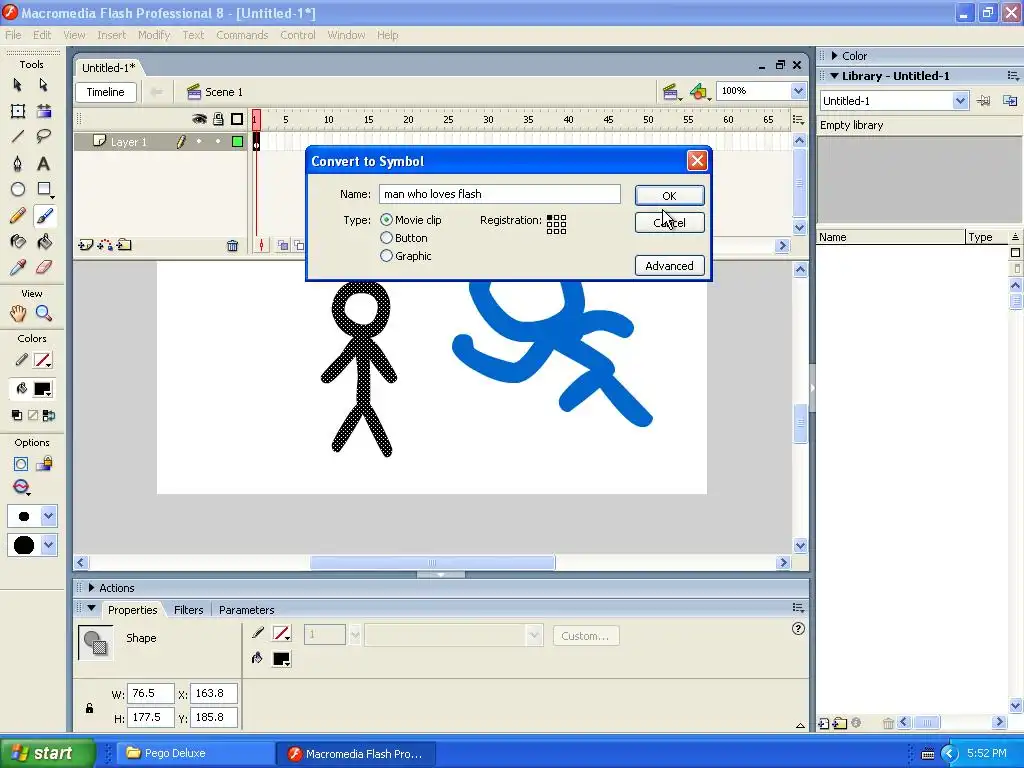
Task: Switch to the Filters tab
Action: (x=189, y=610)
